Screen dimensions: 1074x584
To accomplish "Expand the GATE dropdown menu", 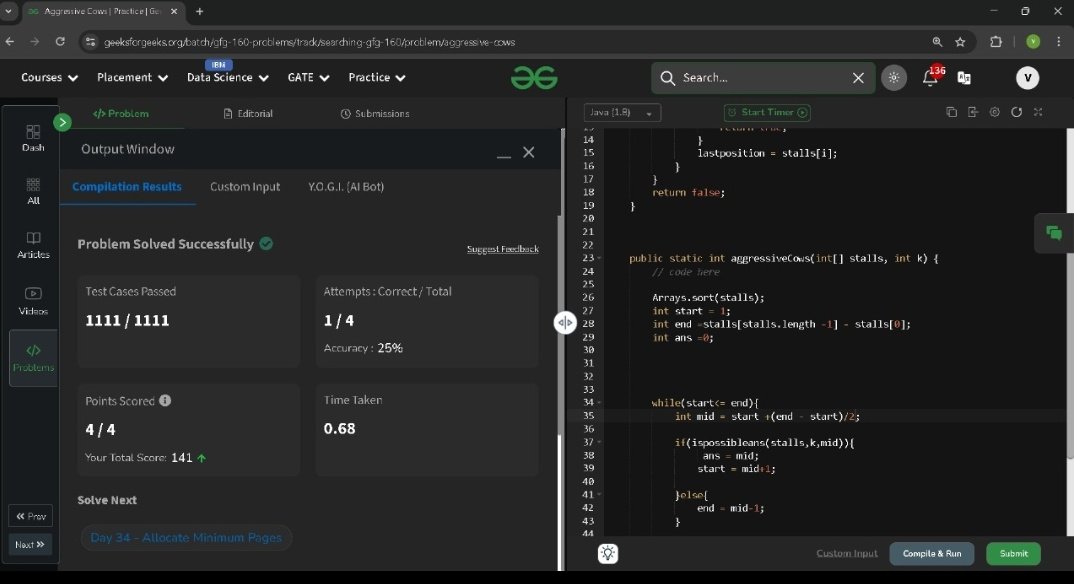I will point(308,77).
